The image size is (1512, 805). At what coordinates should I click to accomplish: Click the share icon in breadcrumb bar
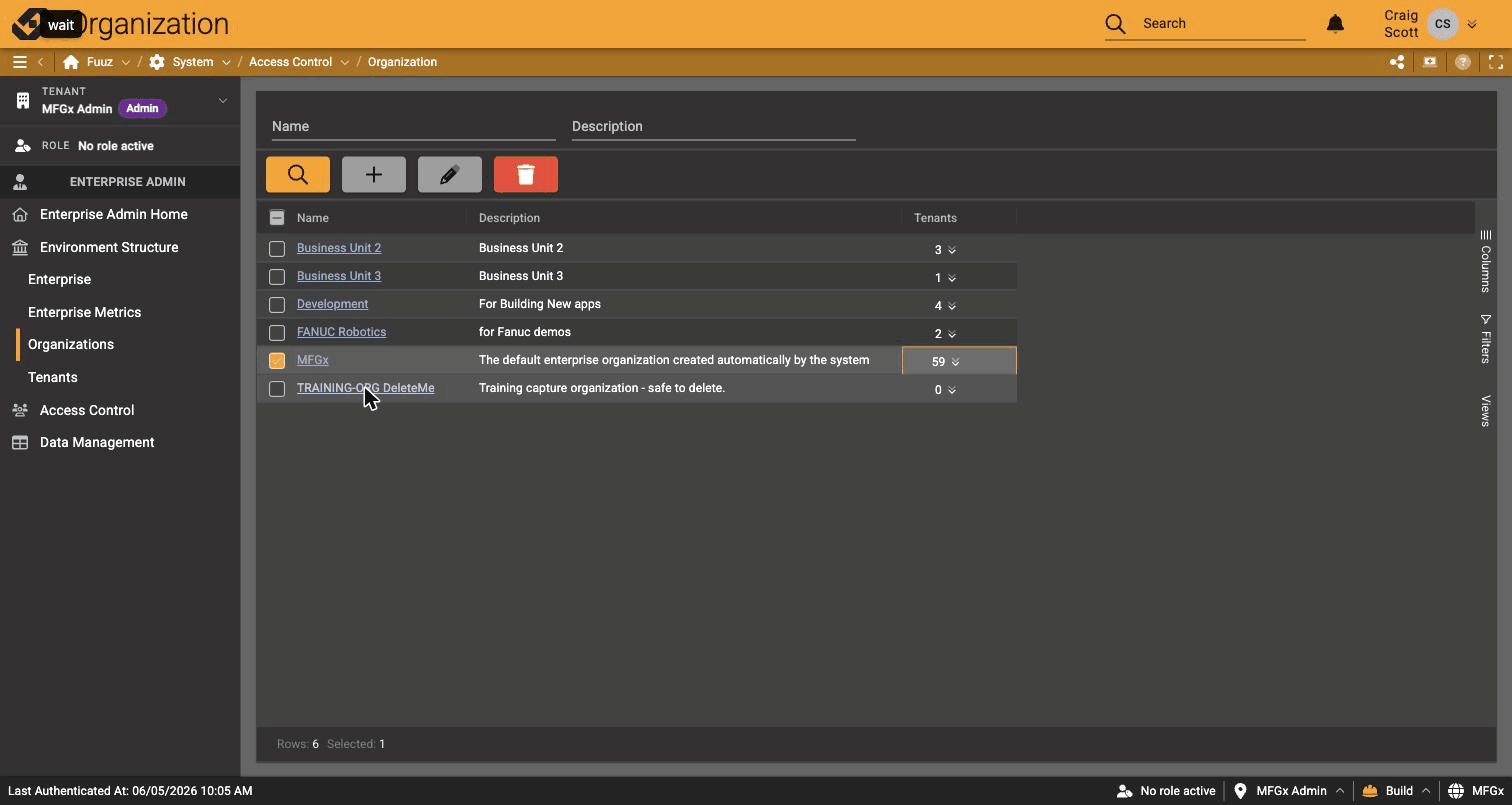1397,62
